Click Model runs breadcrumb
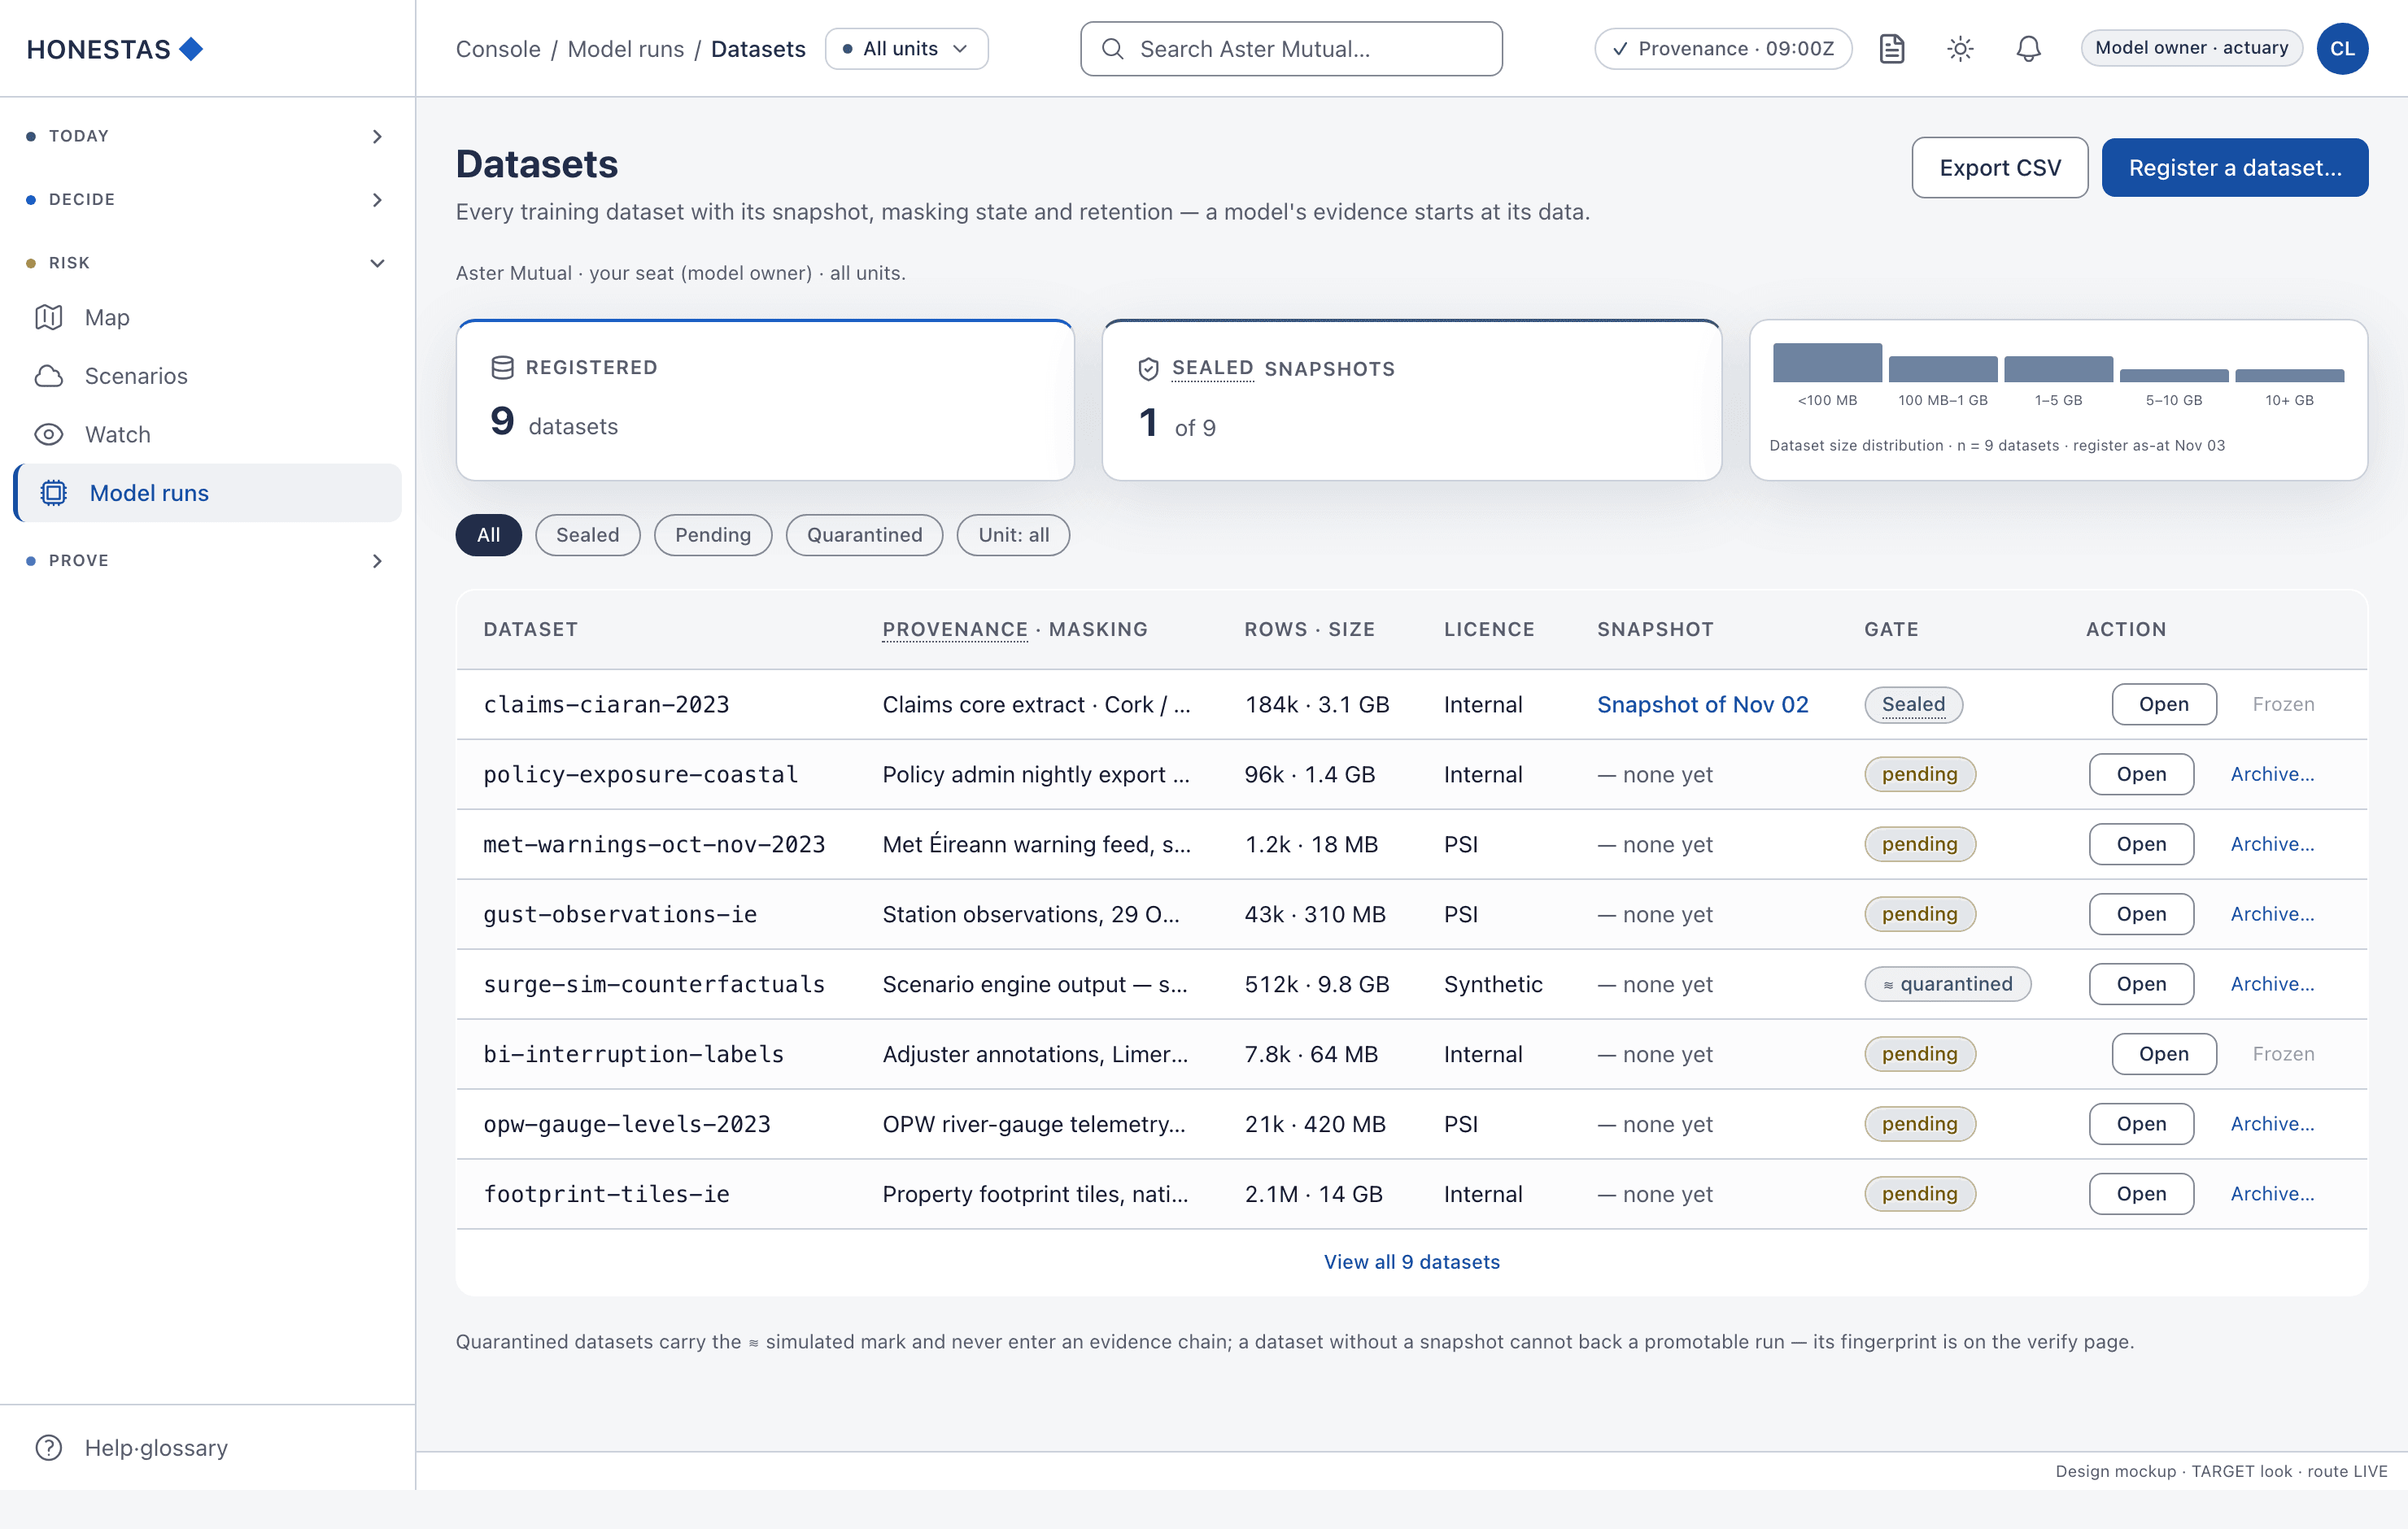This screenshot has height=1529, width=2408. tap(626, 48)
